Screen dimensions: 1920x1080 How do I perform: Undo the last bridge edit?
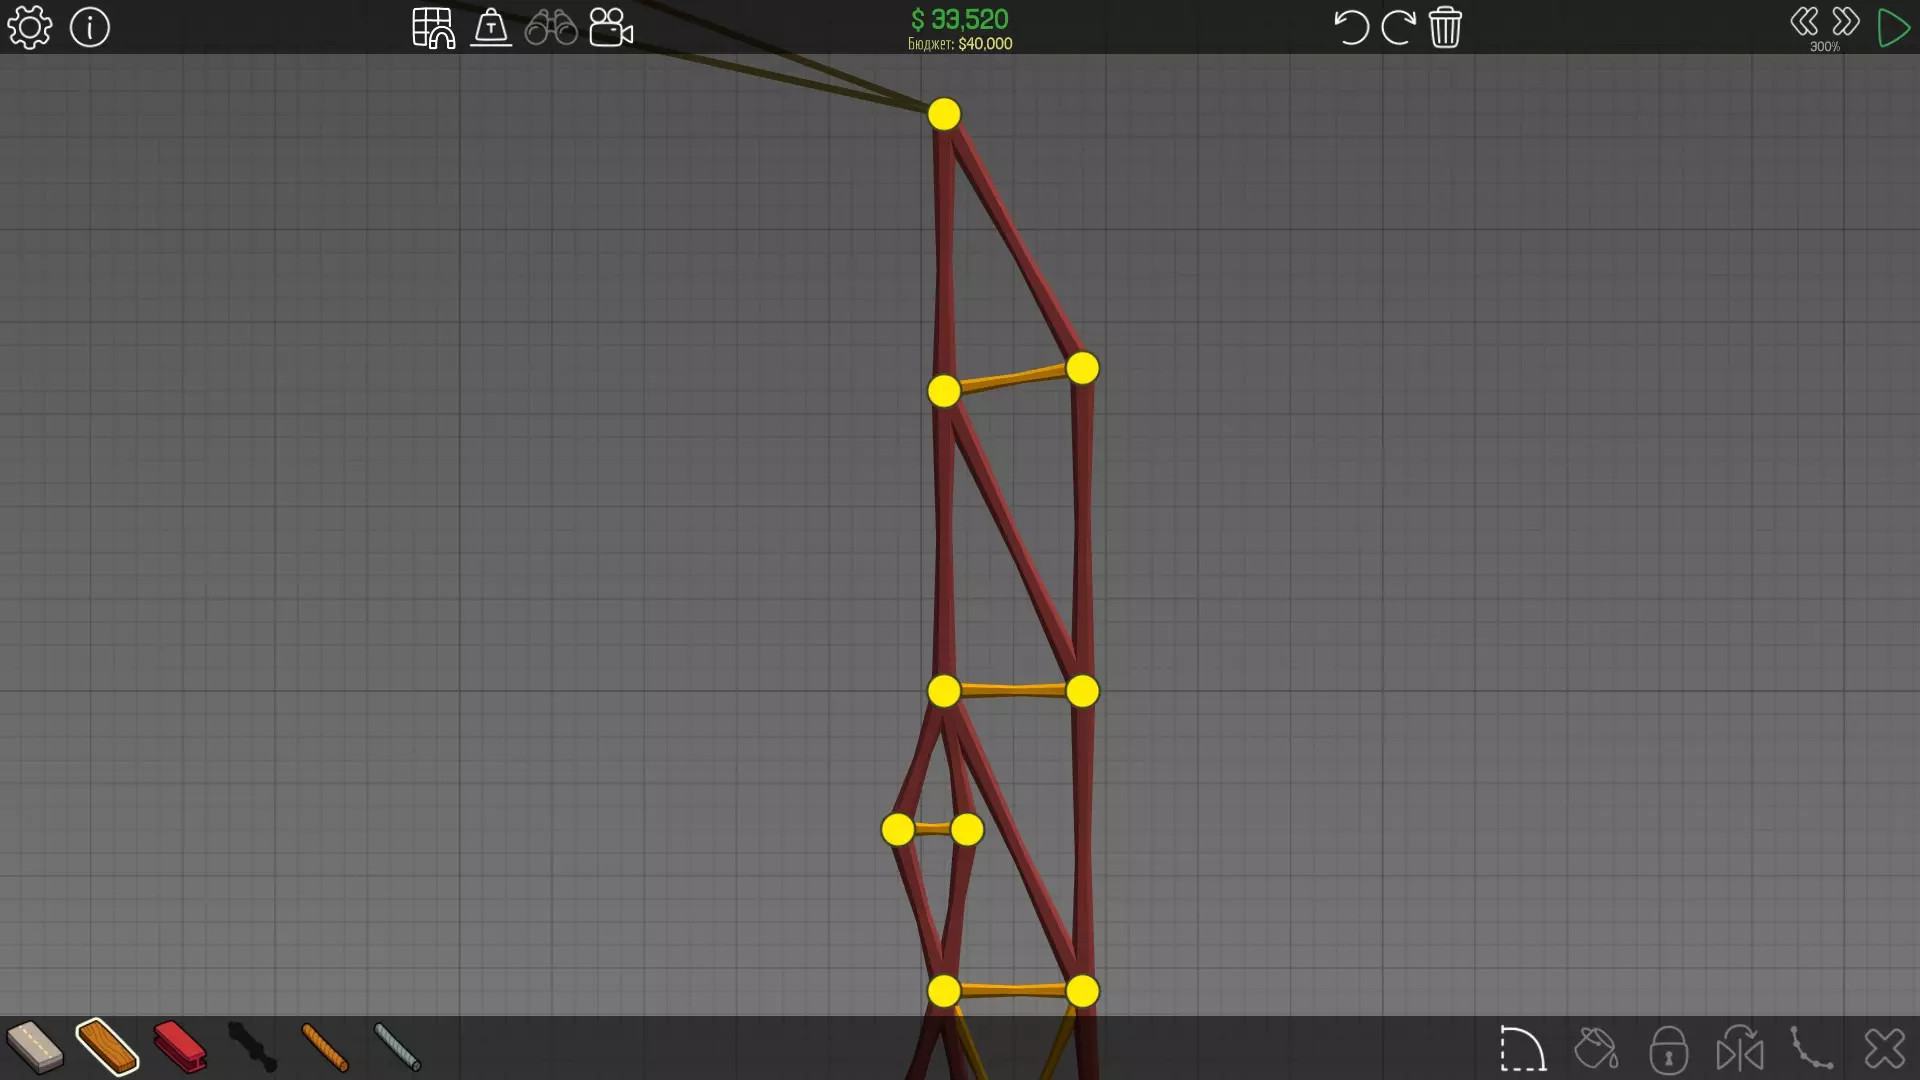point(1350,27)
